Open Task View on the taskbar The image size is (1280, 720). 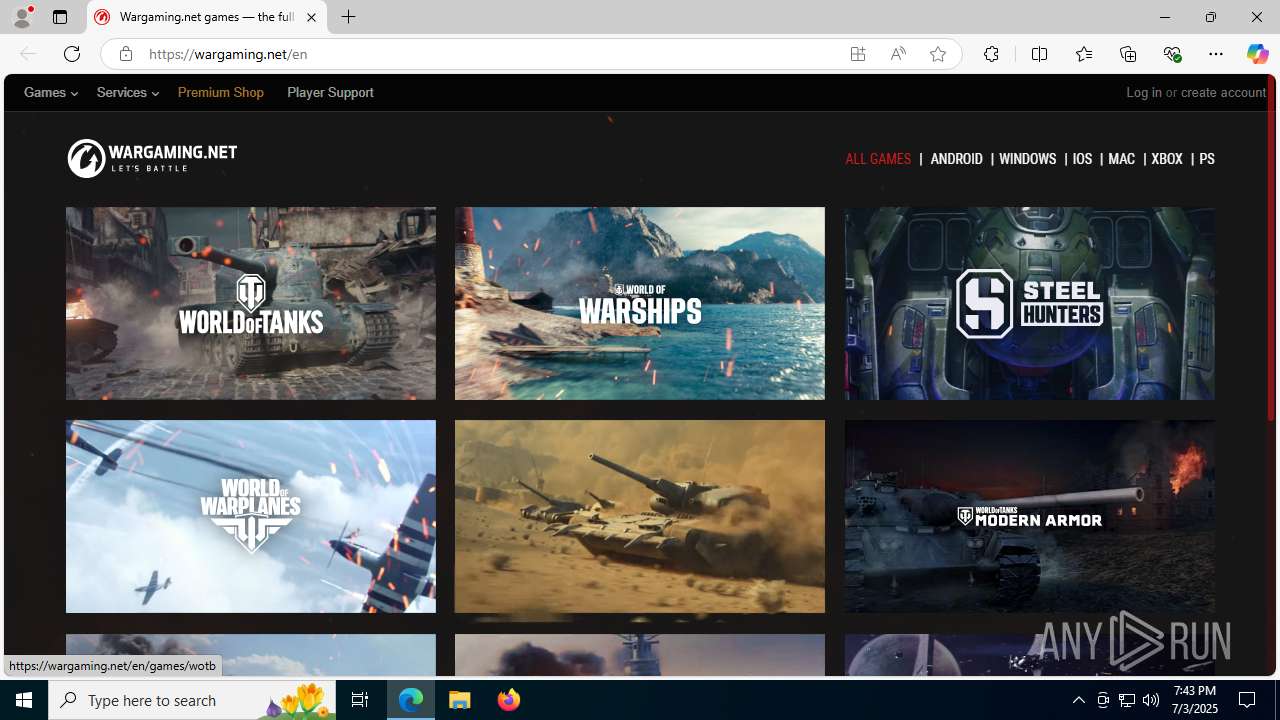pyautogui.click(x=360, y=700)
